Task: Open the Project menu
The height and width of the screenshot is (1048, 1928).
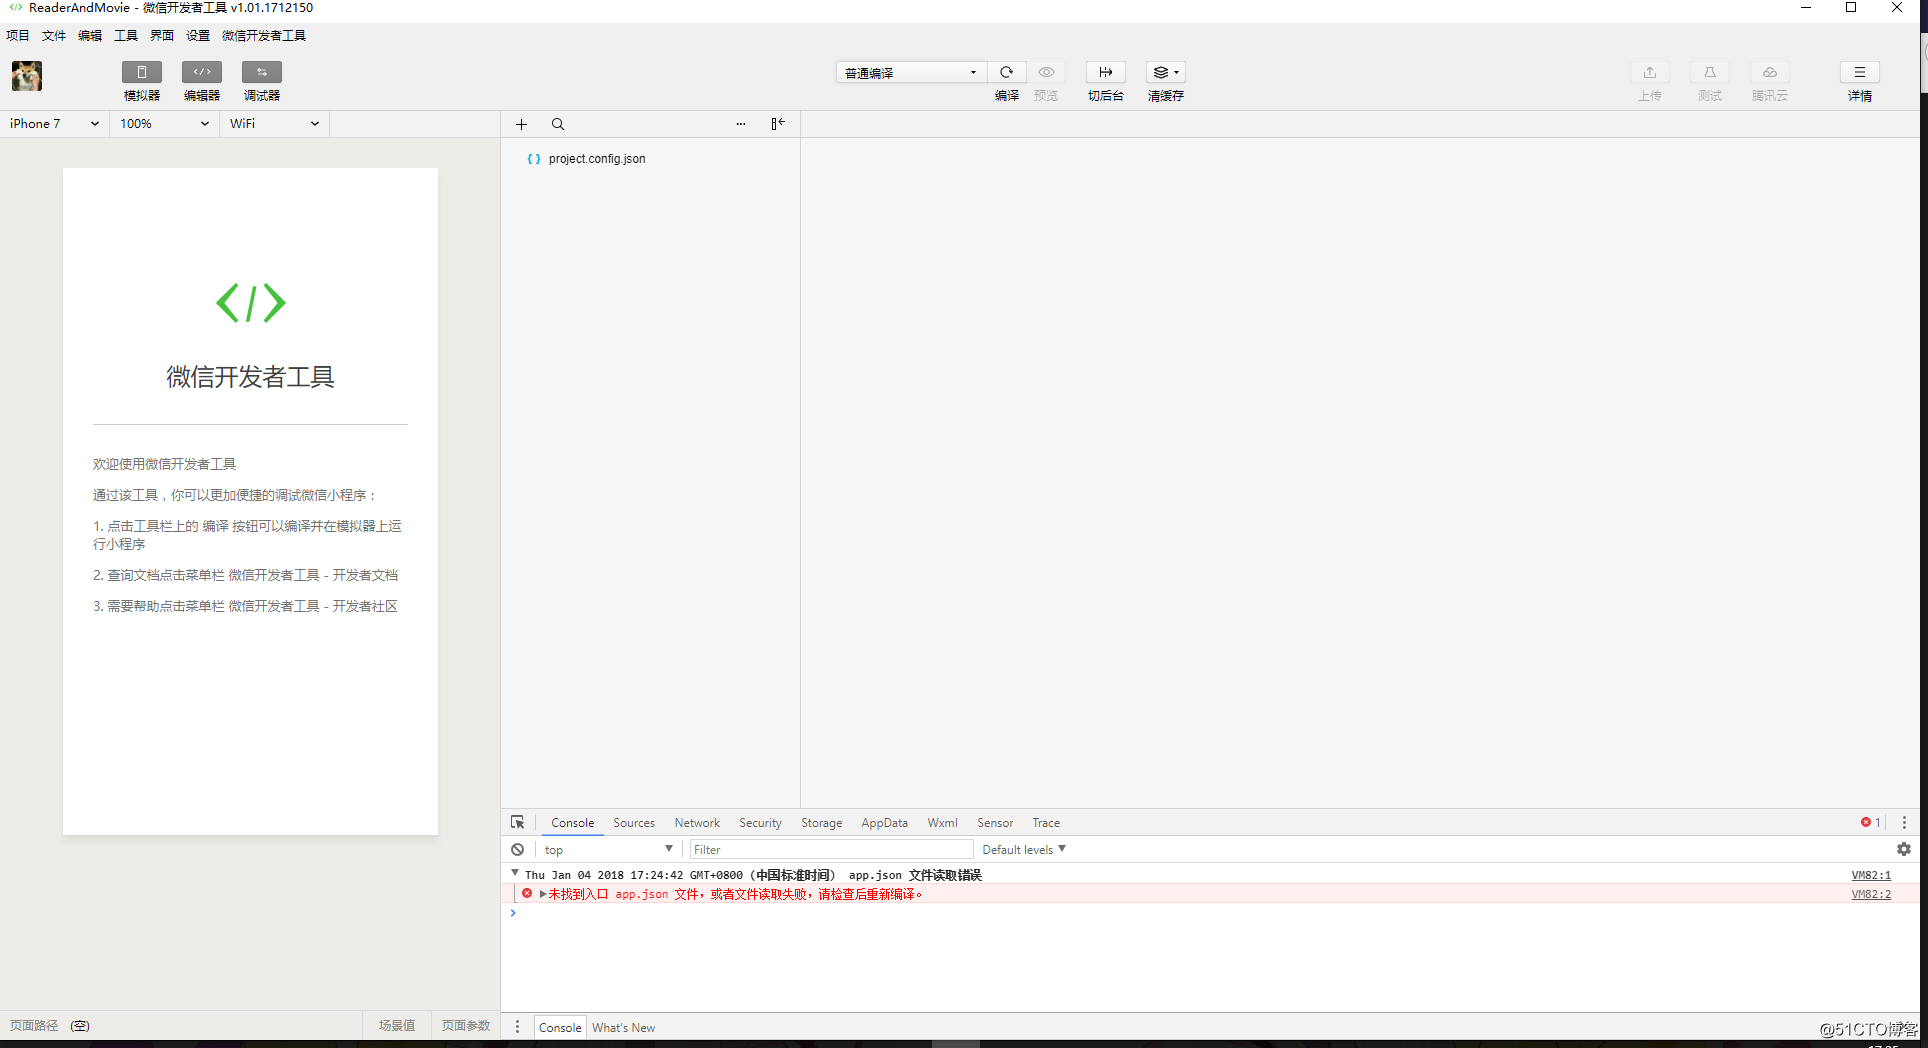Action: tap(18, 35)
